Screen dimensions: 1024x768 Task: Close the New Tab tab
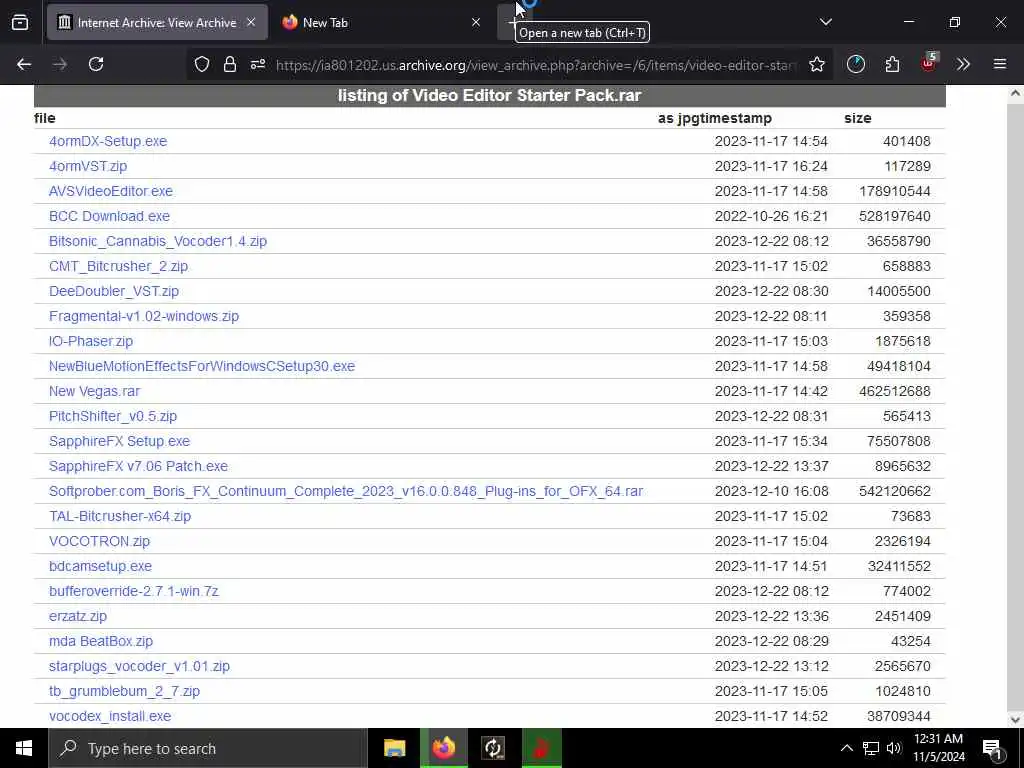(475, 22)
